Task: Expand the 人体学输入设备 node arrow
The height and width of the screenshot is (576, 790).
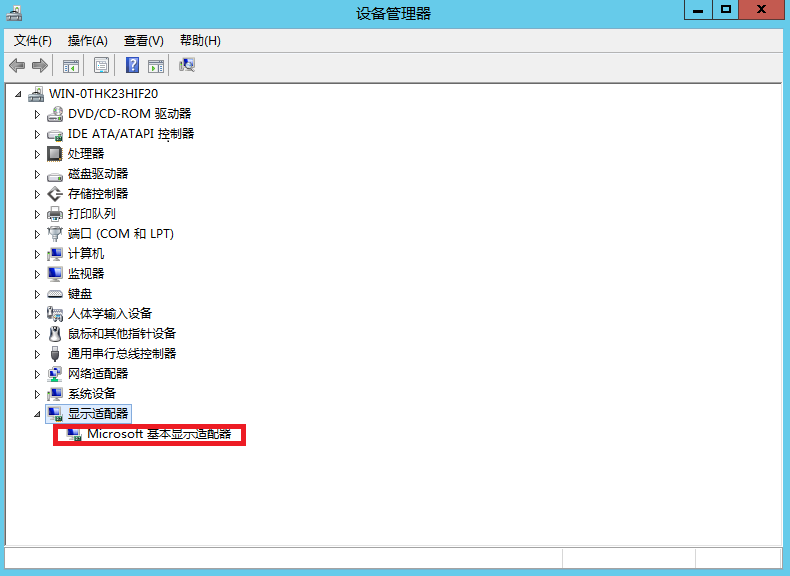Action: tap(37, 314)
